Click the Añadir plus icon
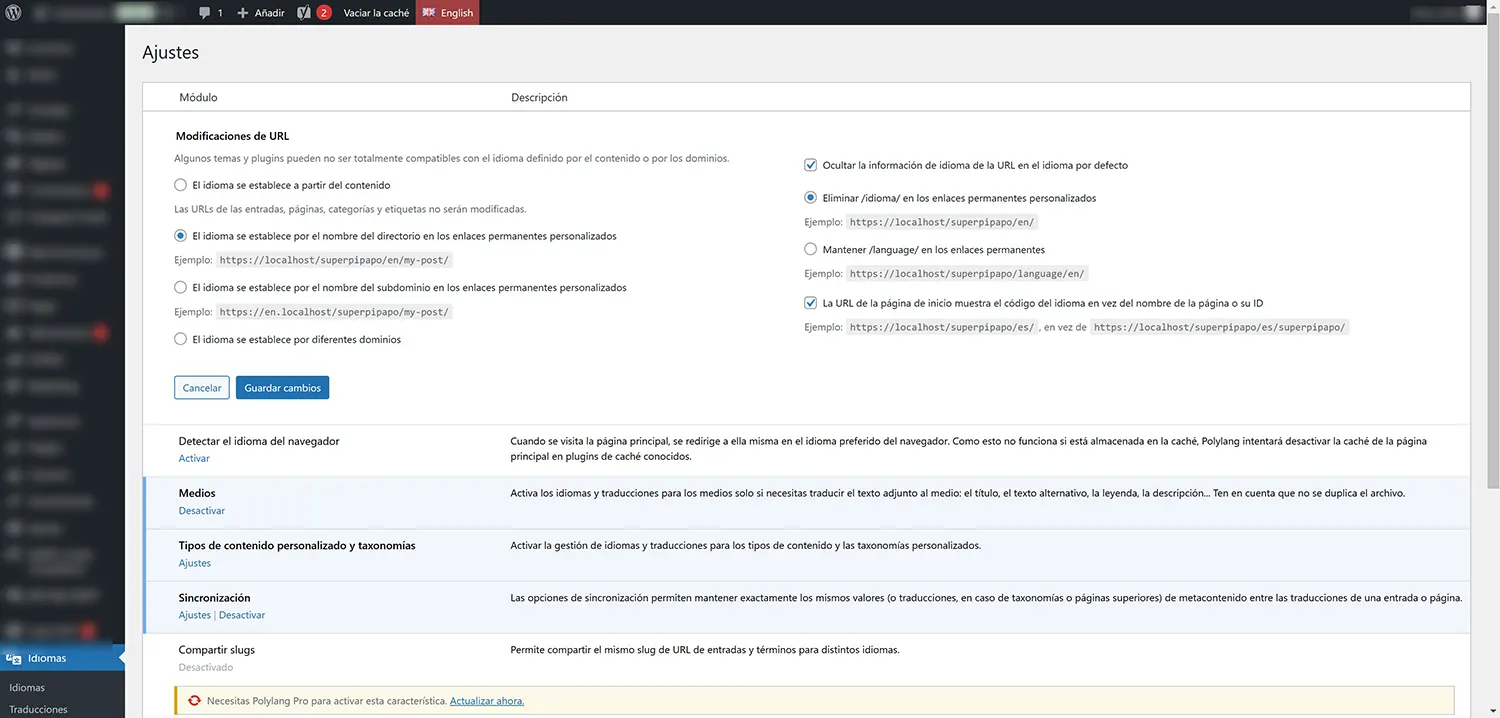This screenshot has width=1500, height=718. (x=243, y=12)
